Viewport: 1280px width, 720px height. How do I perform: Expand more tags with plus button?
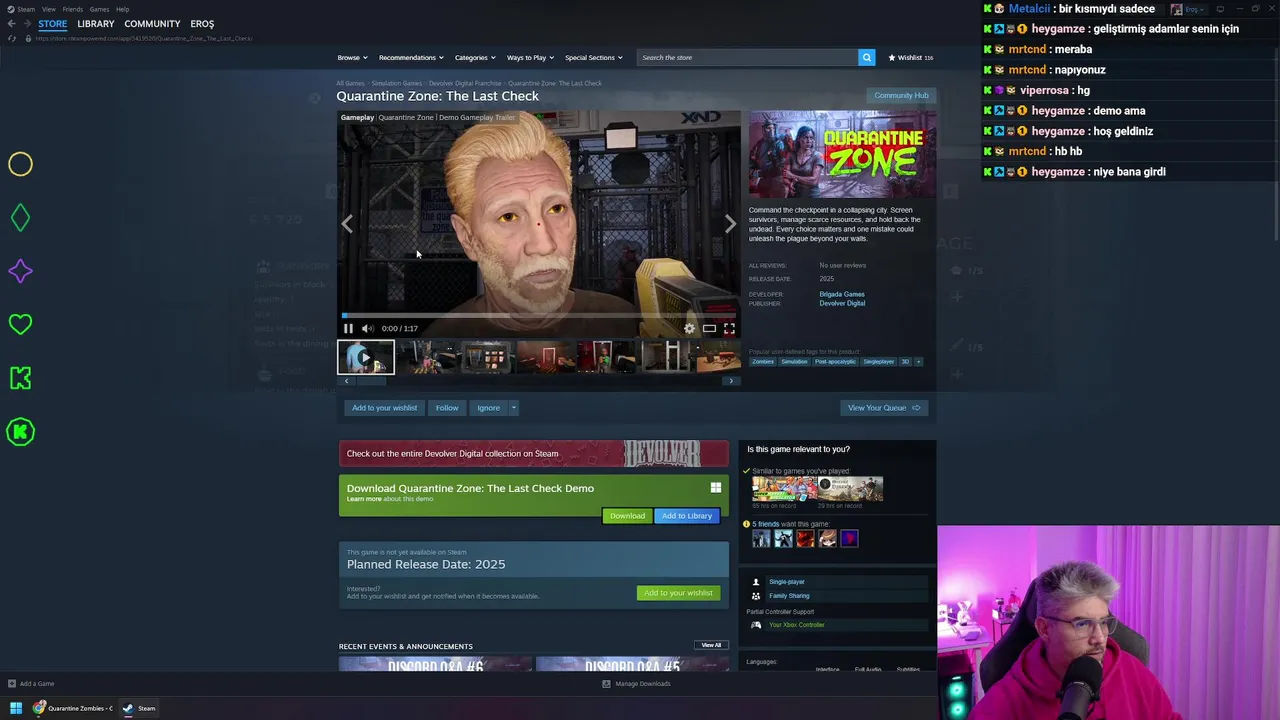pyautogui.click(x=918, y=362)
